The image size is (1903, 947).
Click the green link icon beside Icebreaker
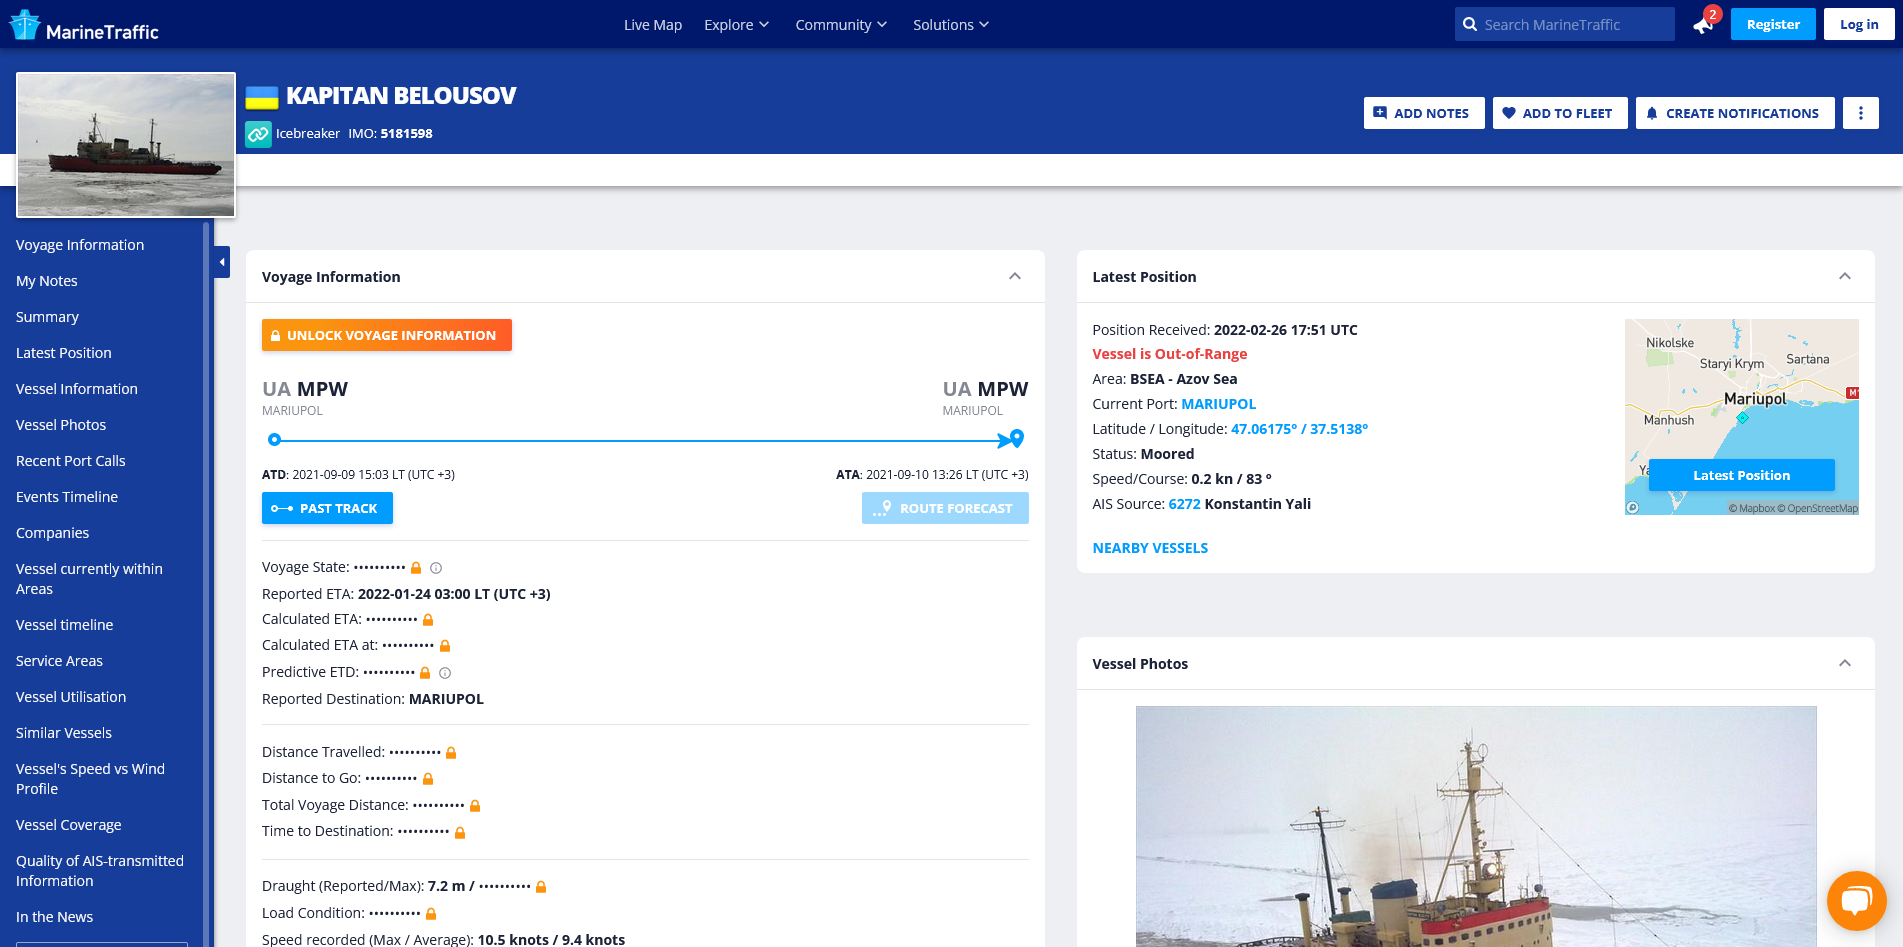pyautogui.click(x=258, y=134)
